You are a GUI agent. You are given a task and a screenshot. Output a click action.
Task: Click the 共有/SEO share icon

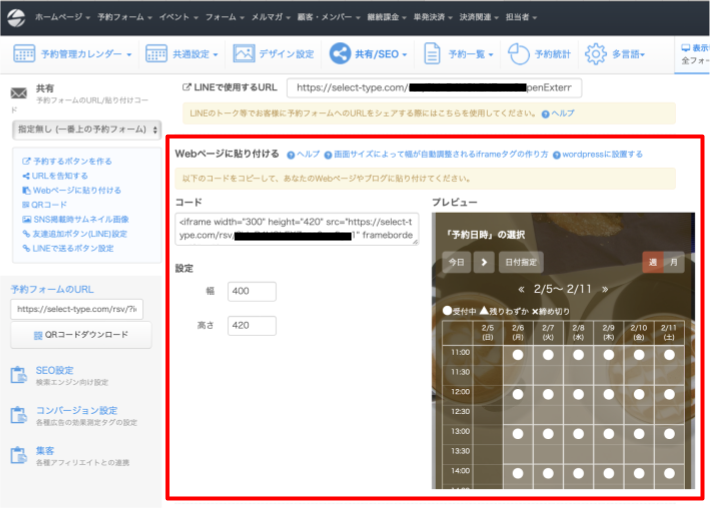[340, 54]
